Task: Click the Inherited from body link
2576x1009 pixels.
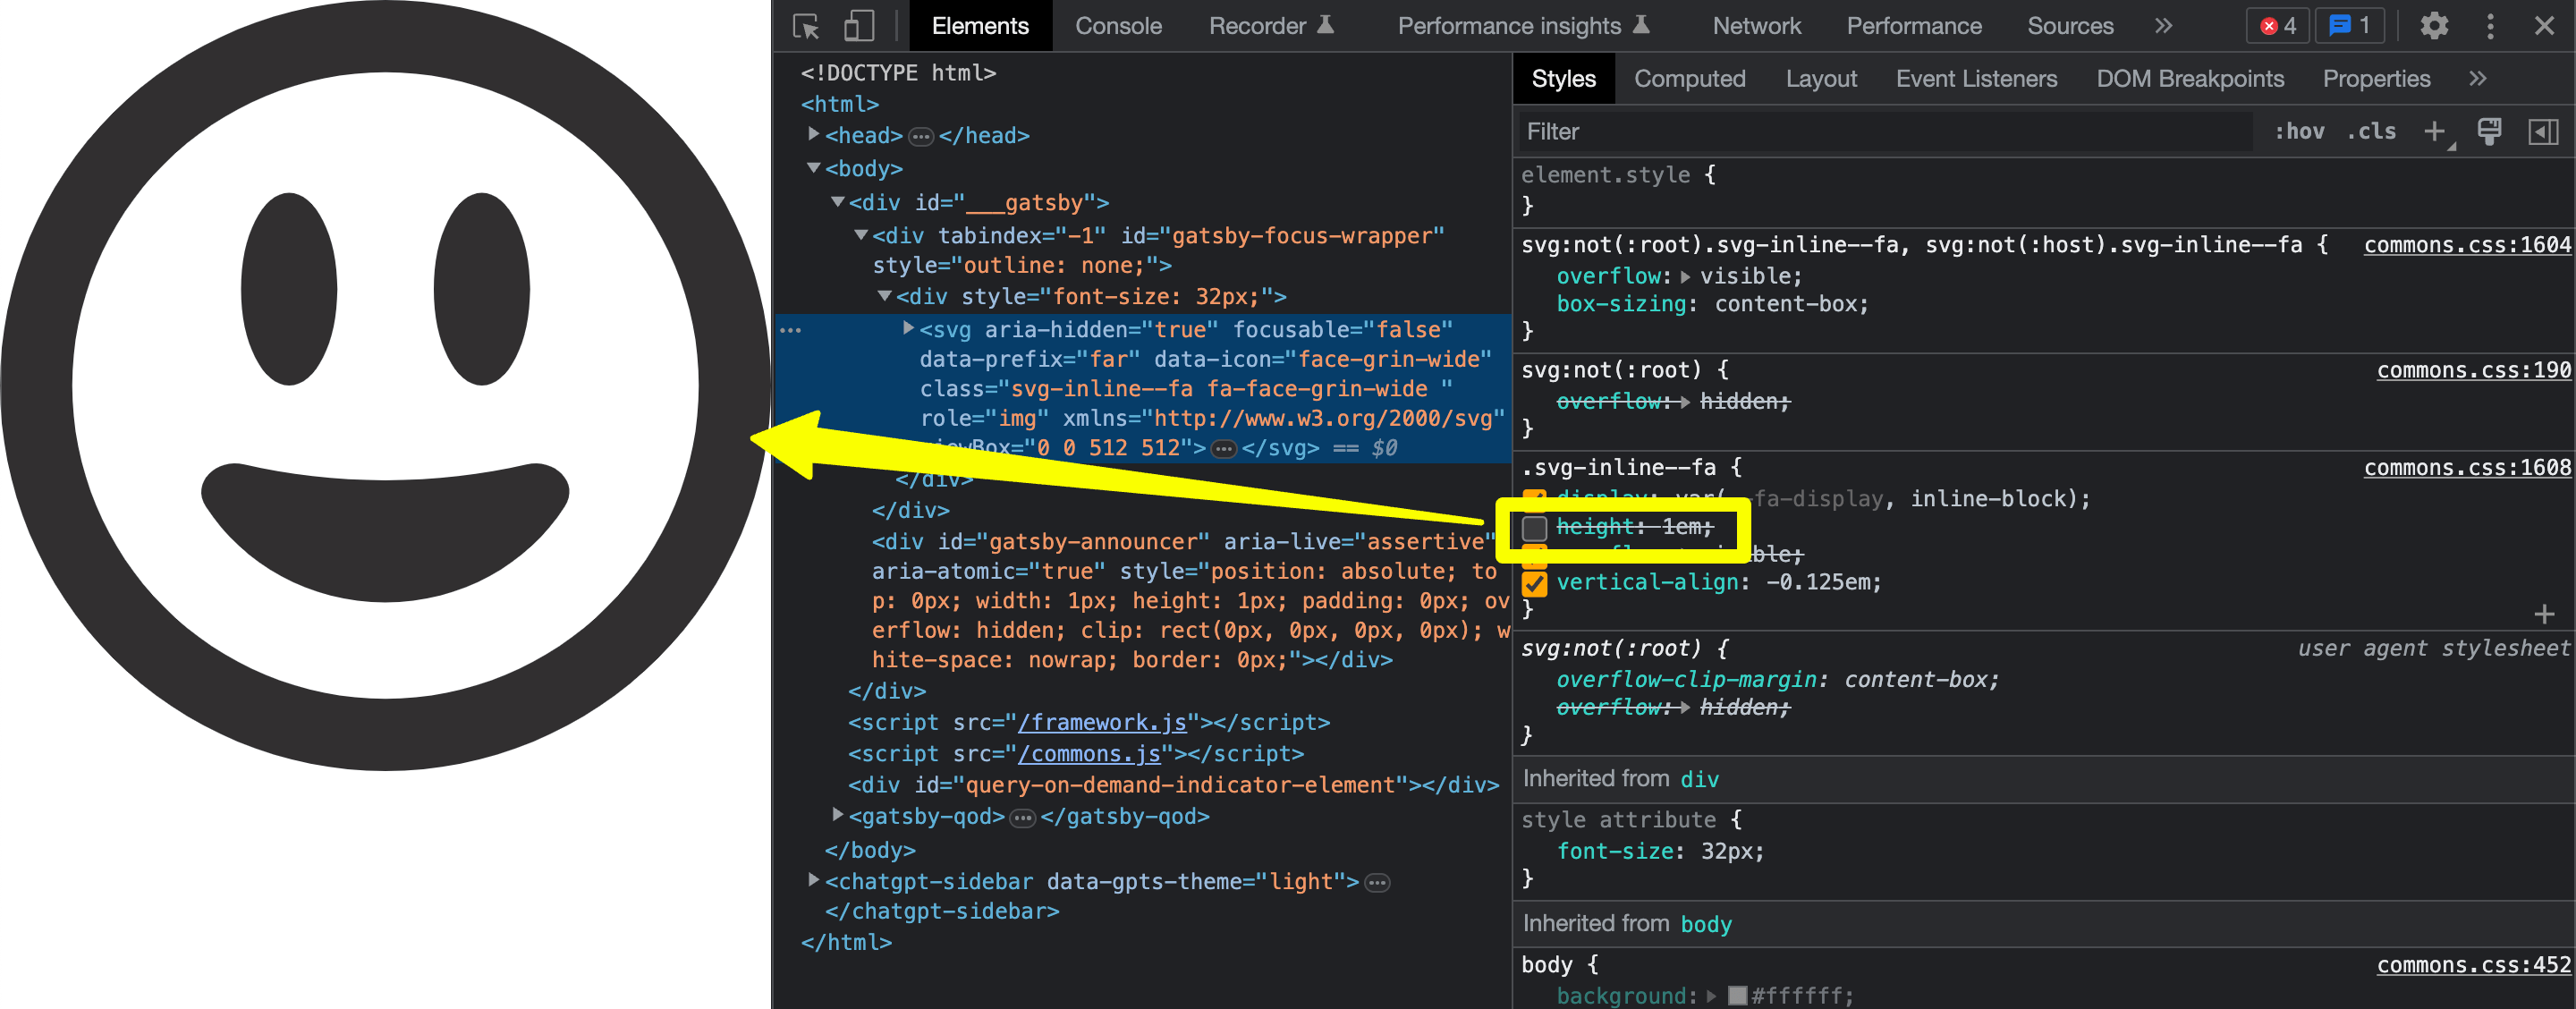Action: pos(1706,925)
